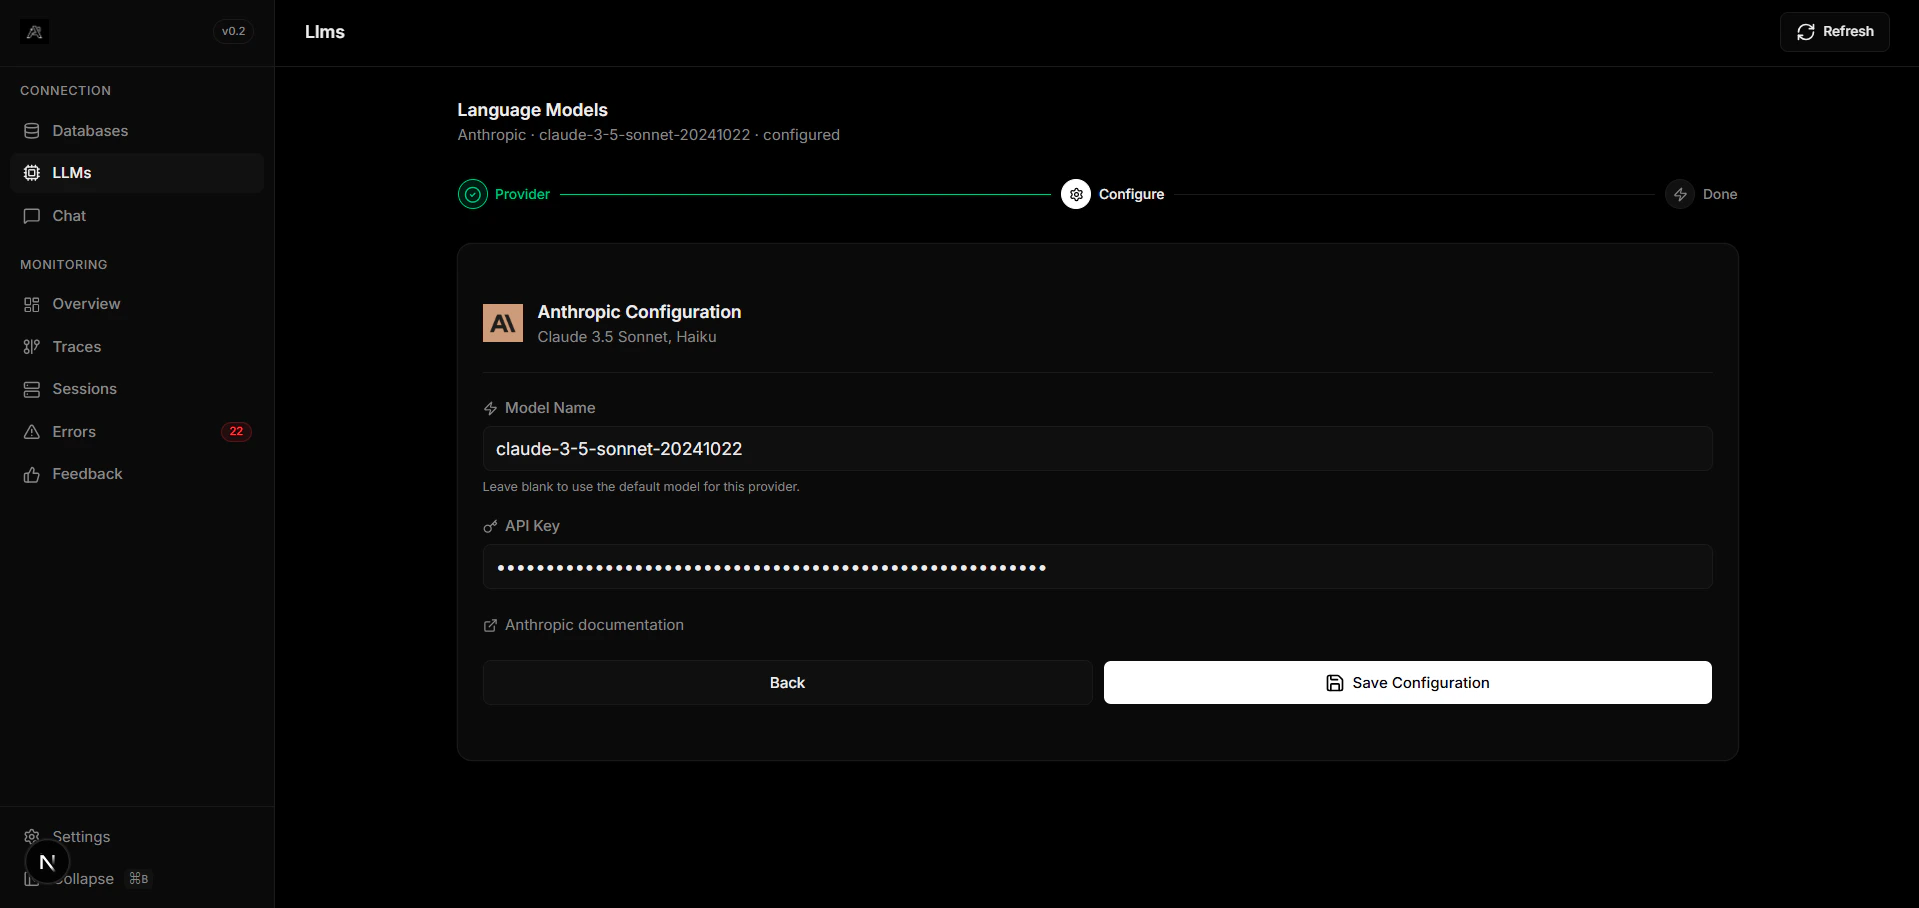Click the Back button
The image size is (1919, 908).
tap(787, 683)
